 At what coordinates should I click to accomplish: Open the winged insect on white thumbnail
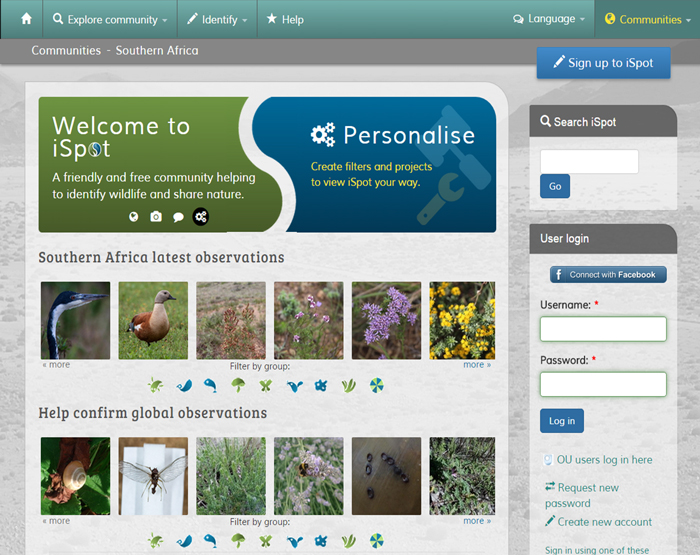pyautogui.click(x=153, y=476)
